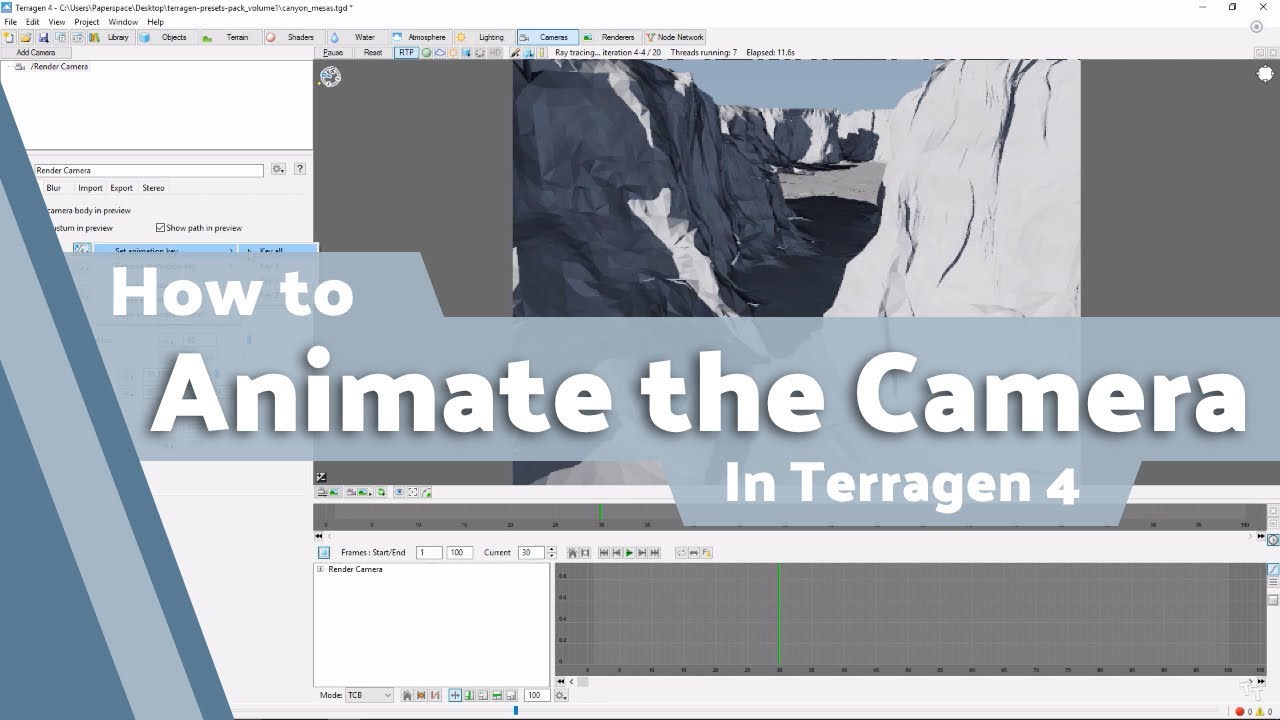Viewport: 1280px width, 720px height.
Task: Open project folder icon
Action: [26, 37]
